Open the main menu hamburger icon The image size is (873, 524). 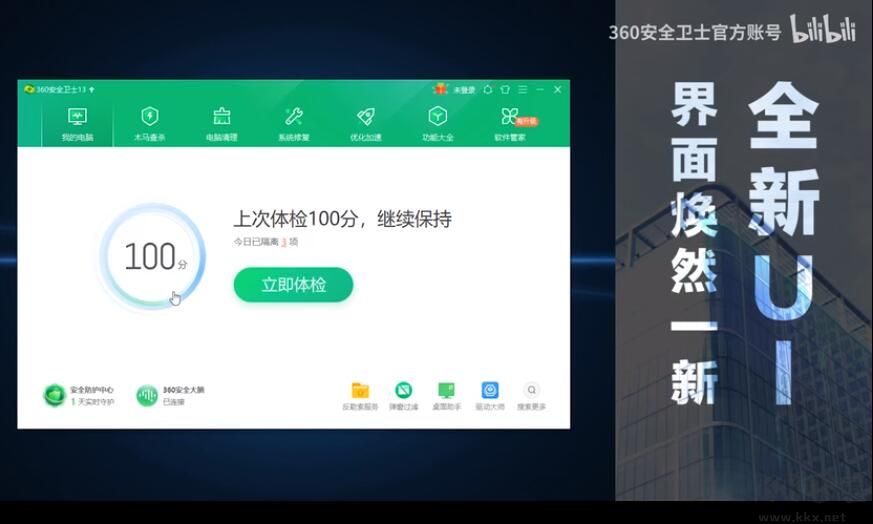click(522, 90)
